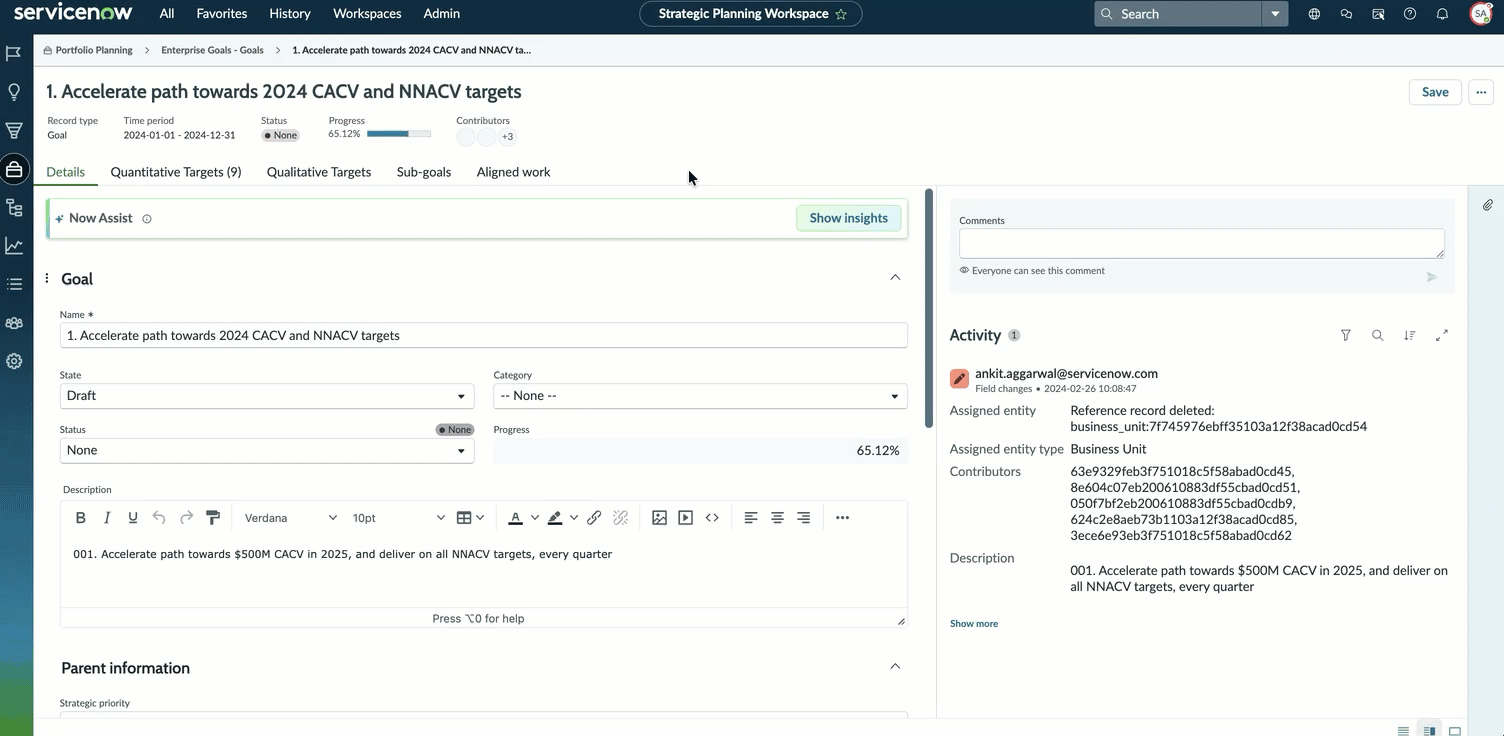This screenshot has height=736, width=1504.
Task: Insert an image into the Description
Action: 659,518
